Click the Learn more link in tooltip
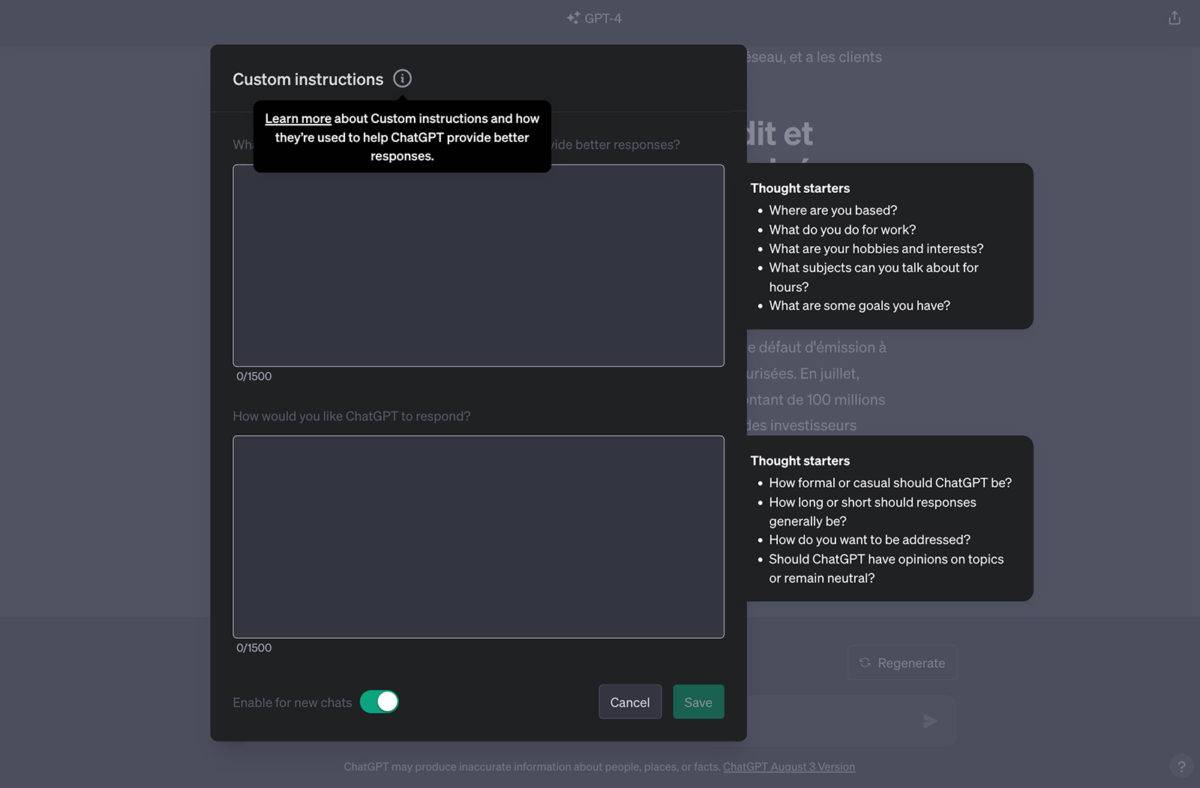 pos(298,118)
